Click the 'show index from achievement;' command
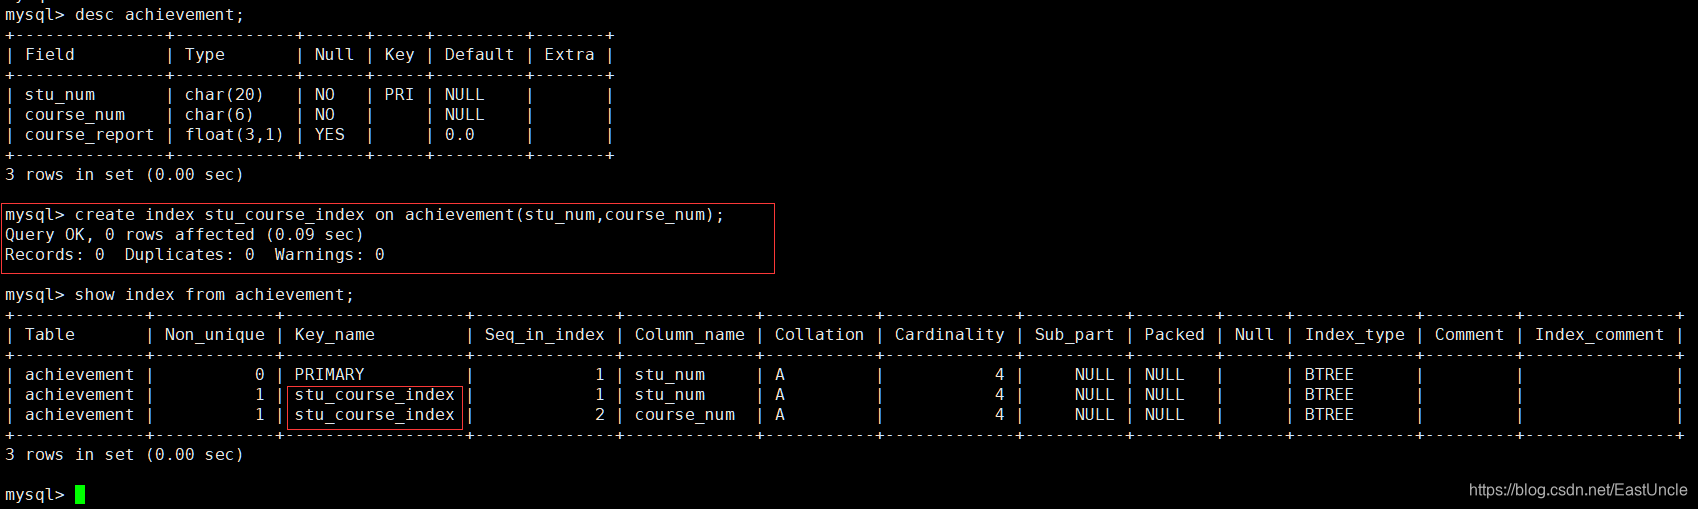 click(214, 295)
